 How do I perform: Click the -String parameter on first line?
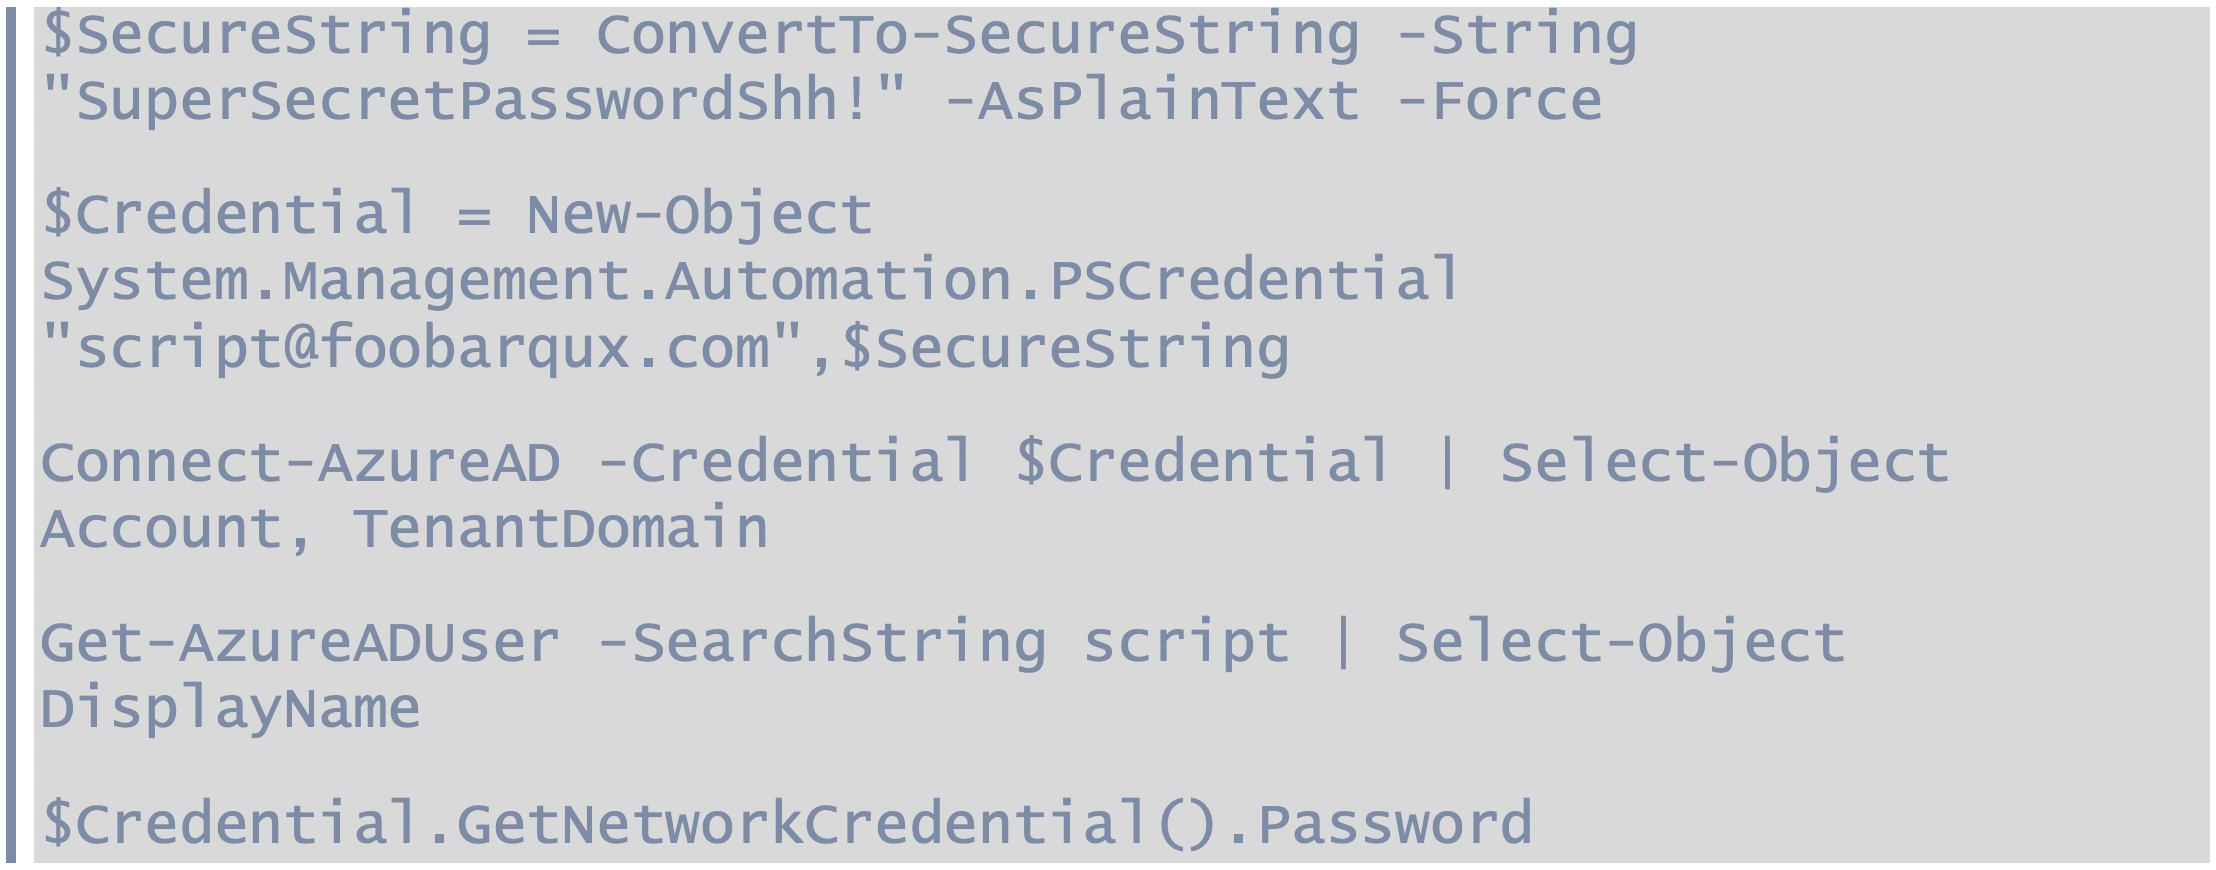pyautogui.click(x=1517, y=35)
